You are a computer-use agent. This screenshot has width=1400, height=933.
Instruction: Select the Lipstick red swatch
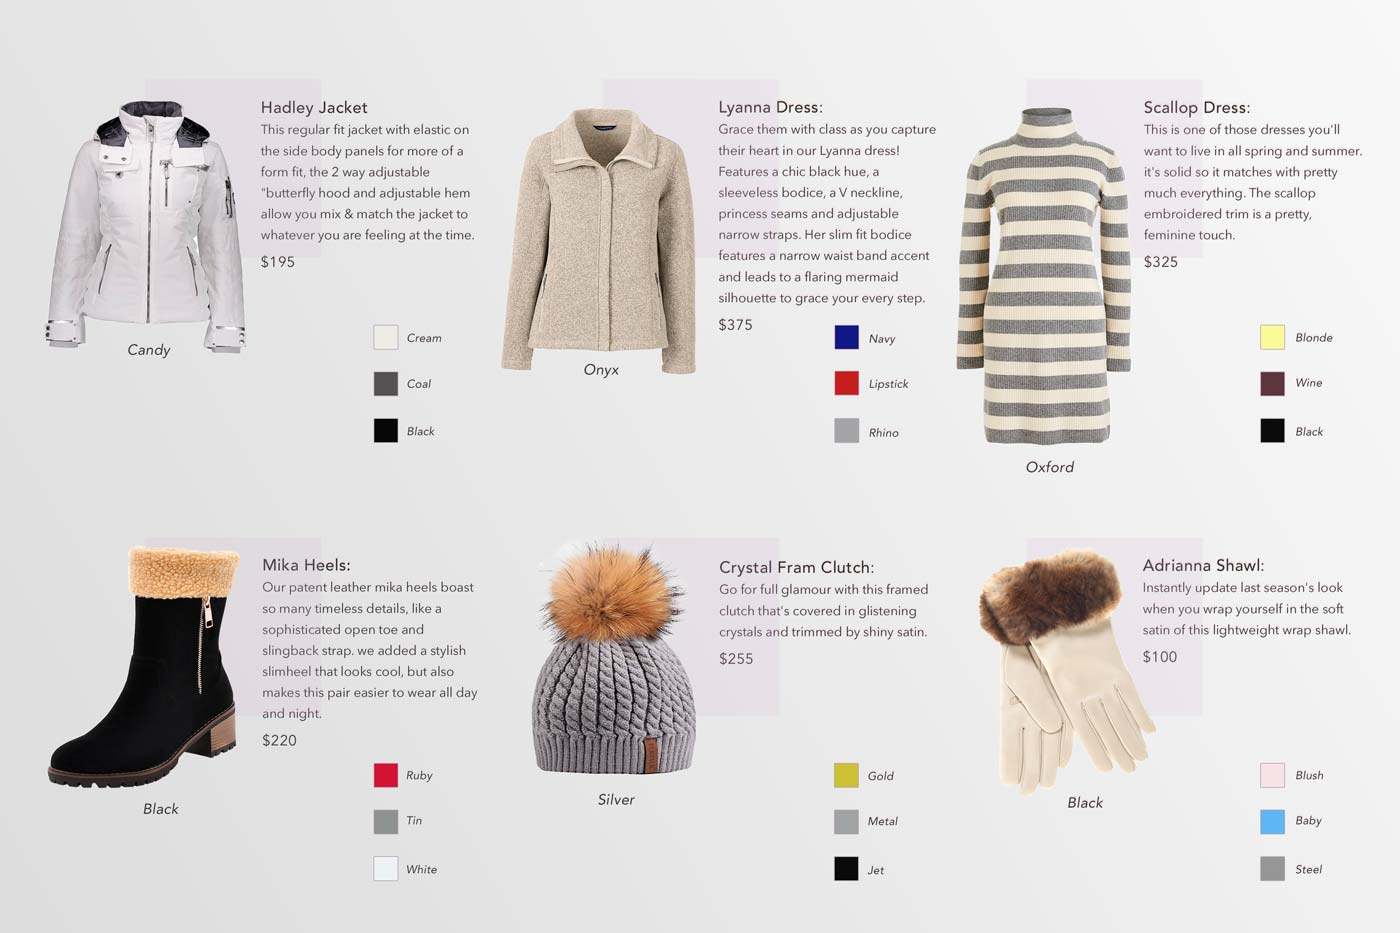(x=847, y=383)
